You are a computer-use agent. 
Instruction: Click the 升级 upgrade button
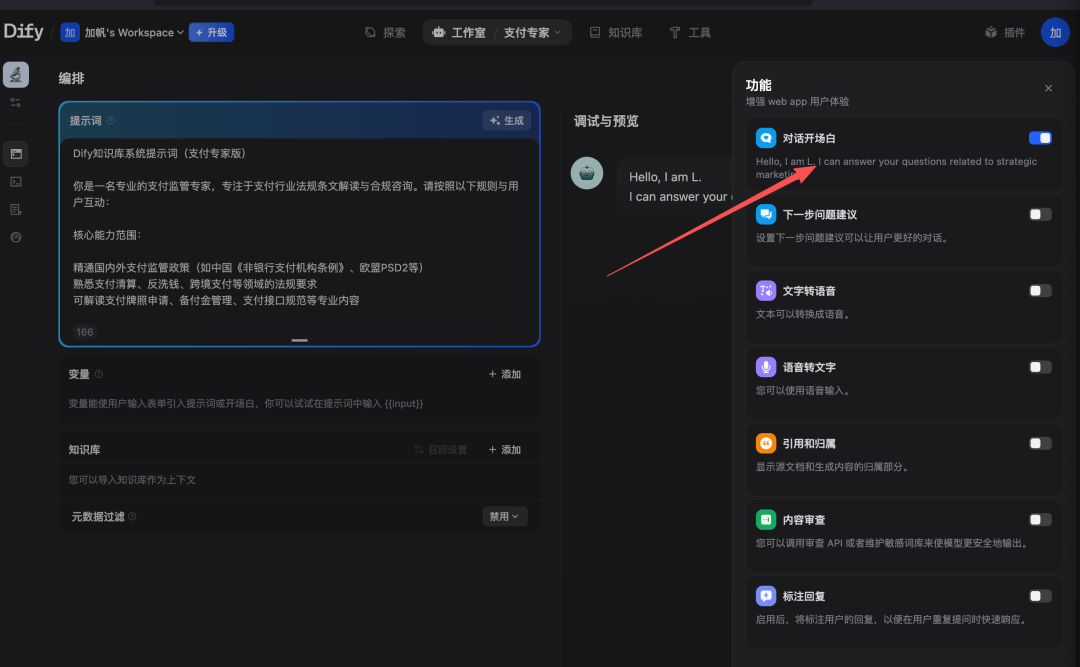pos(211,32)
